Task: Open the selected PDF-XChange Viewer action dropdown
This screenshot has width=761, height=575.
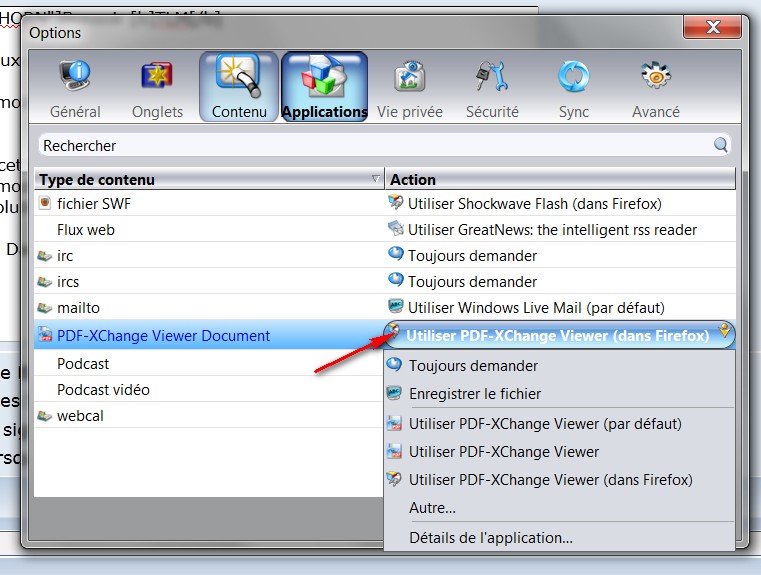Action: point(559,335)
